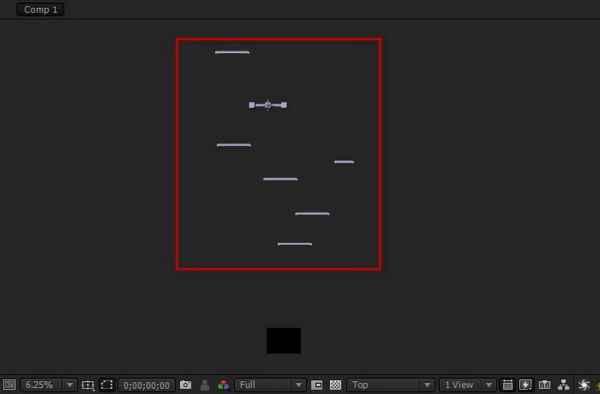Image resolution: width=600 pixels, height=394 pixels.
Task: Toggle the Fast Previews lightning button
Action: 525,384
